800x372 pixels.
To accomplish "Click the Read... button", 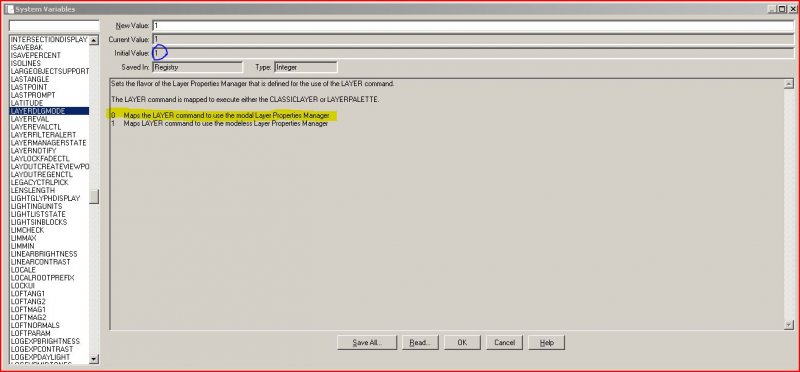I will click(x=420, y=342).
